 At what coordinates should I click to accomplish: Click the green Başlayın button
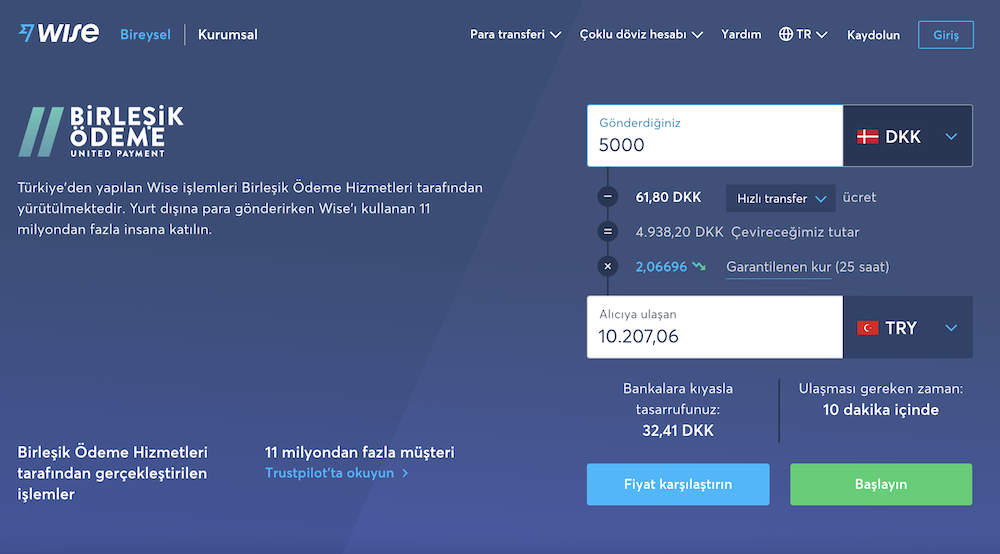click(881, 485)
